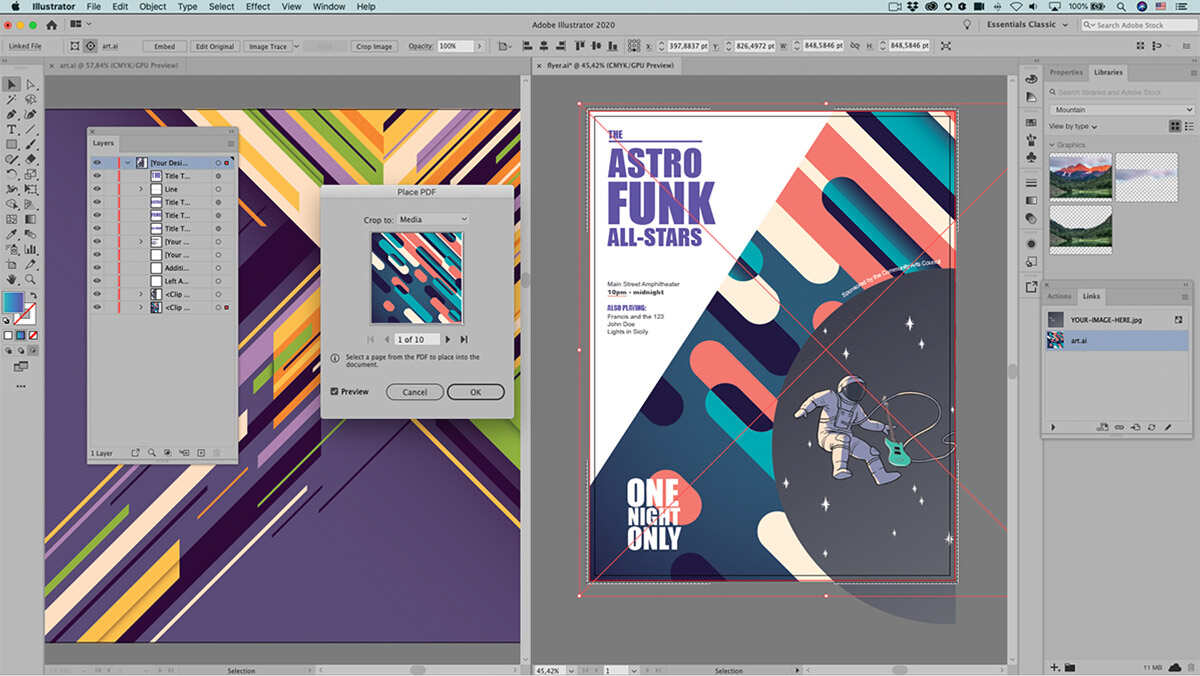Hide the Line layer with eye icon

pyautogui.click(x=97, y=189)
